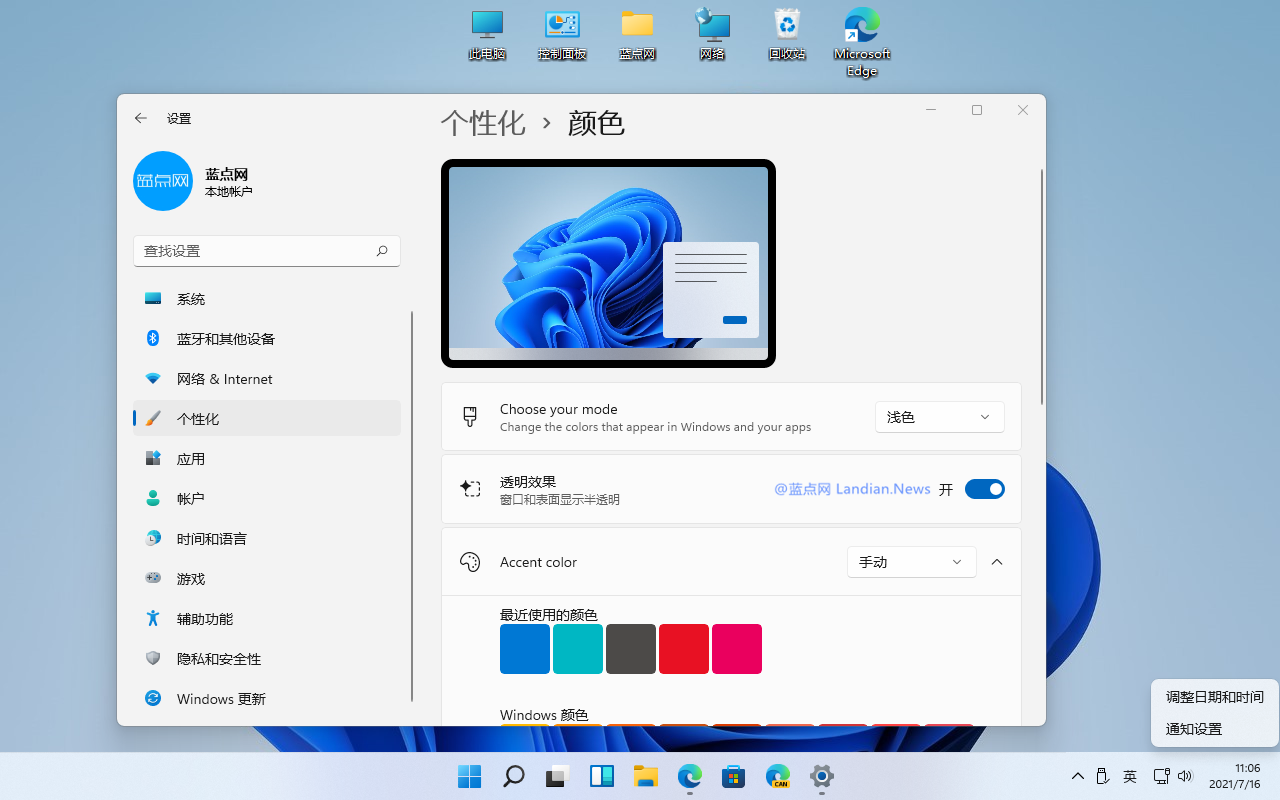Show hidden tray icons chevron
Image resolution: width=1280 pixels, height=800 pixels.
coord(1078,776)
